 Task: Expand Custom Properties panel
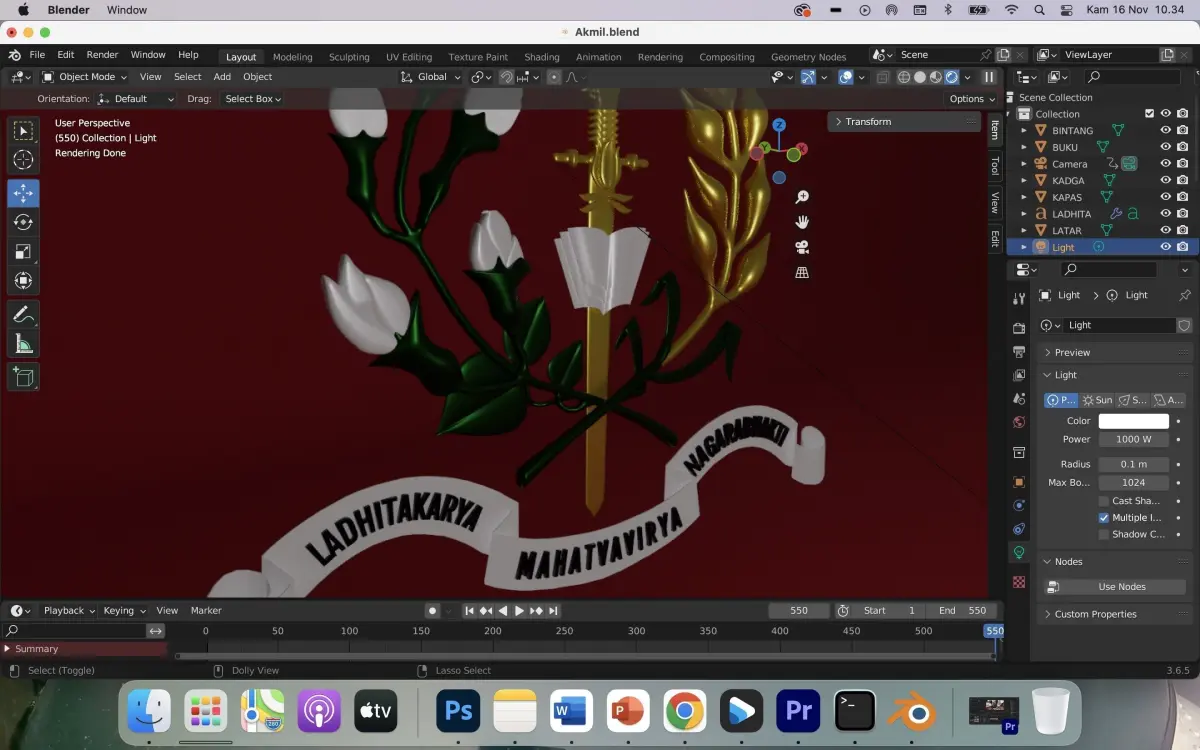(1116, 614)
